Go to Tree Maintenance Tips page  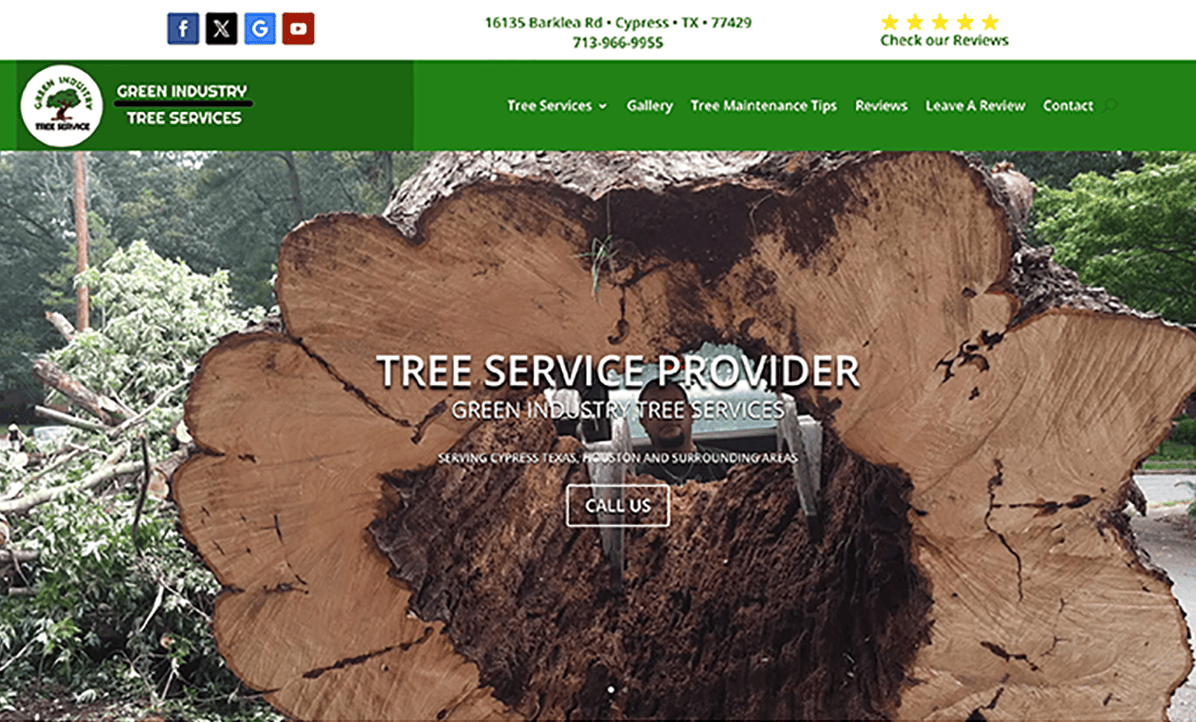pyautogui.click(x=764, y=106)
